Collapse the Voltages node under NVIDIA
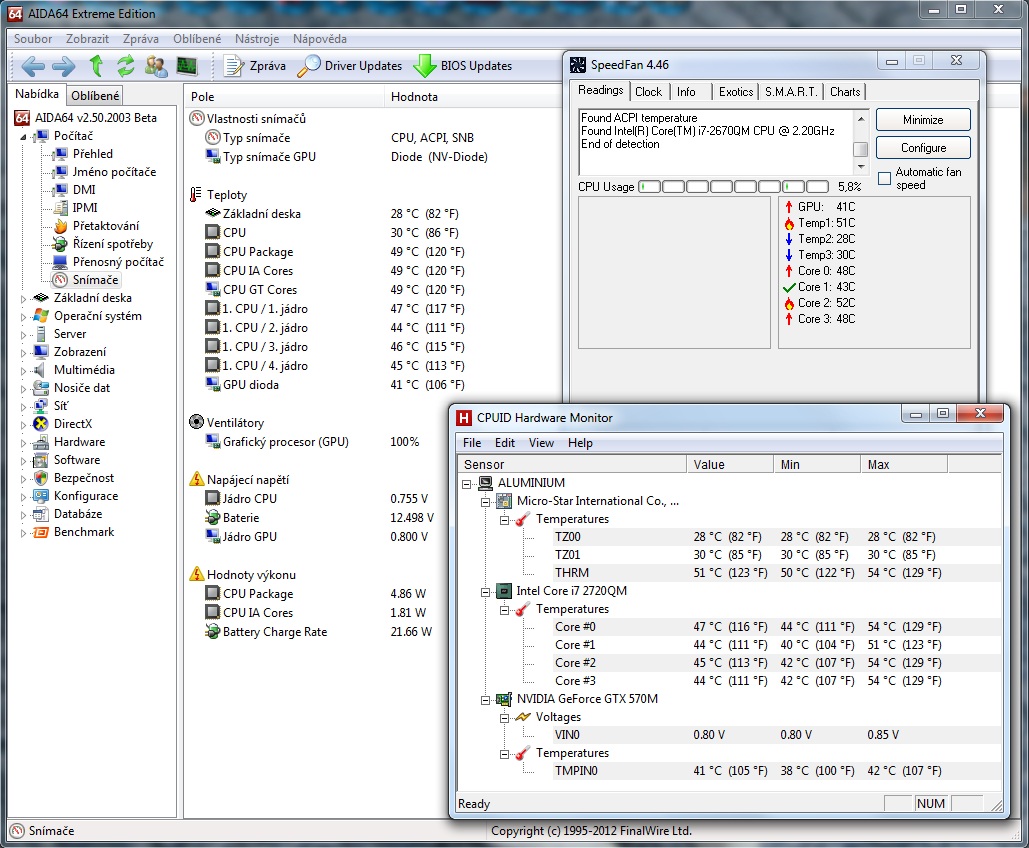This screenshot has width=1029, height=848. (x=505, y=718)
